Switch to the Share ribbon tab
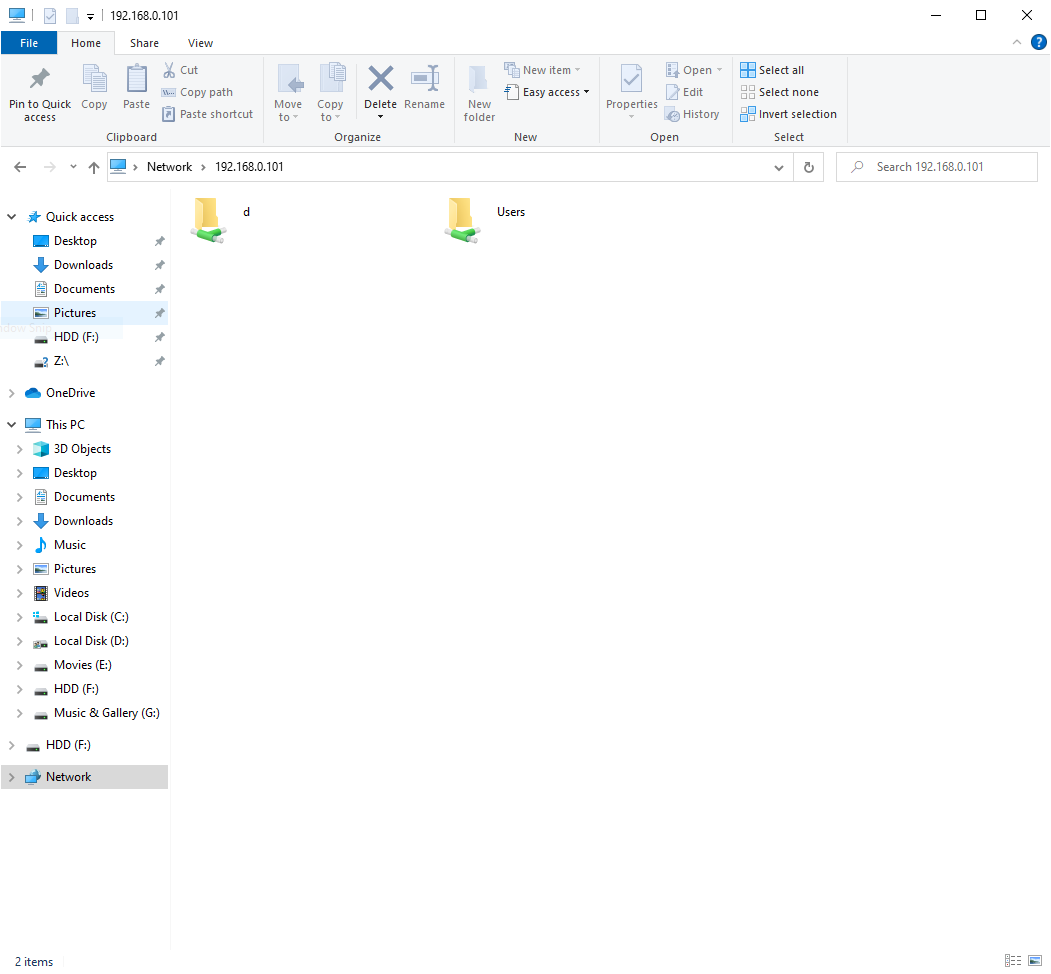1051x974 pixels. coord(144,43)
